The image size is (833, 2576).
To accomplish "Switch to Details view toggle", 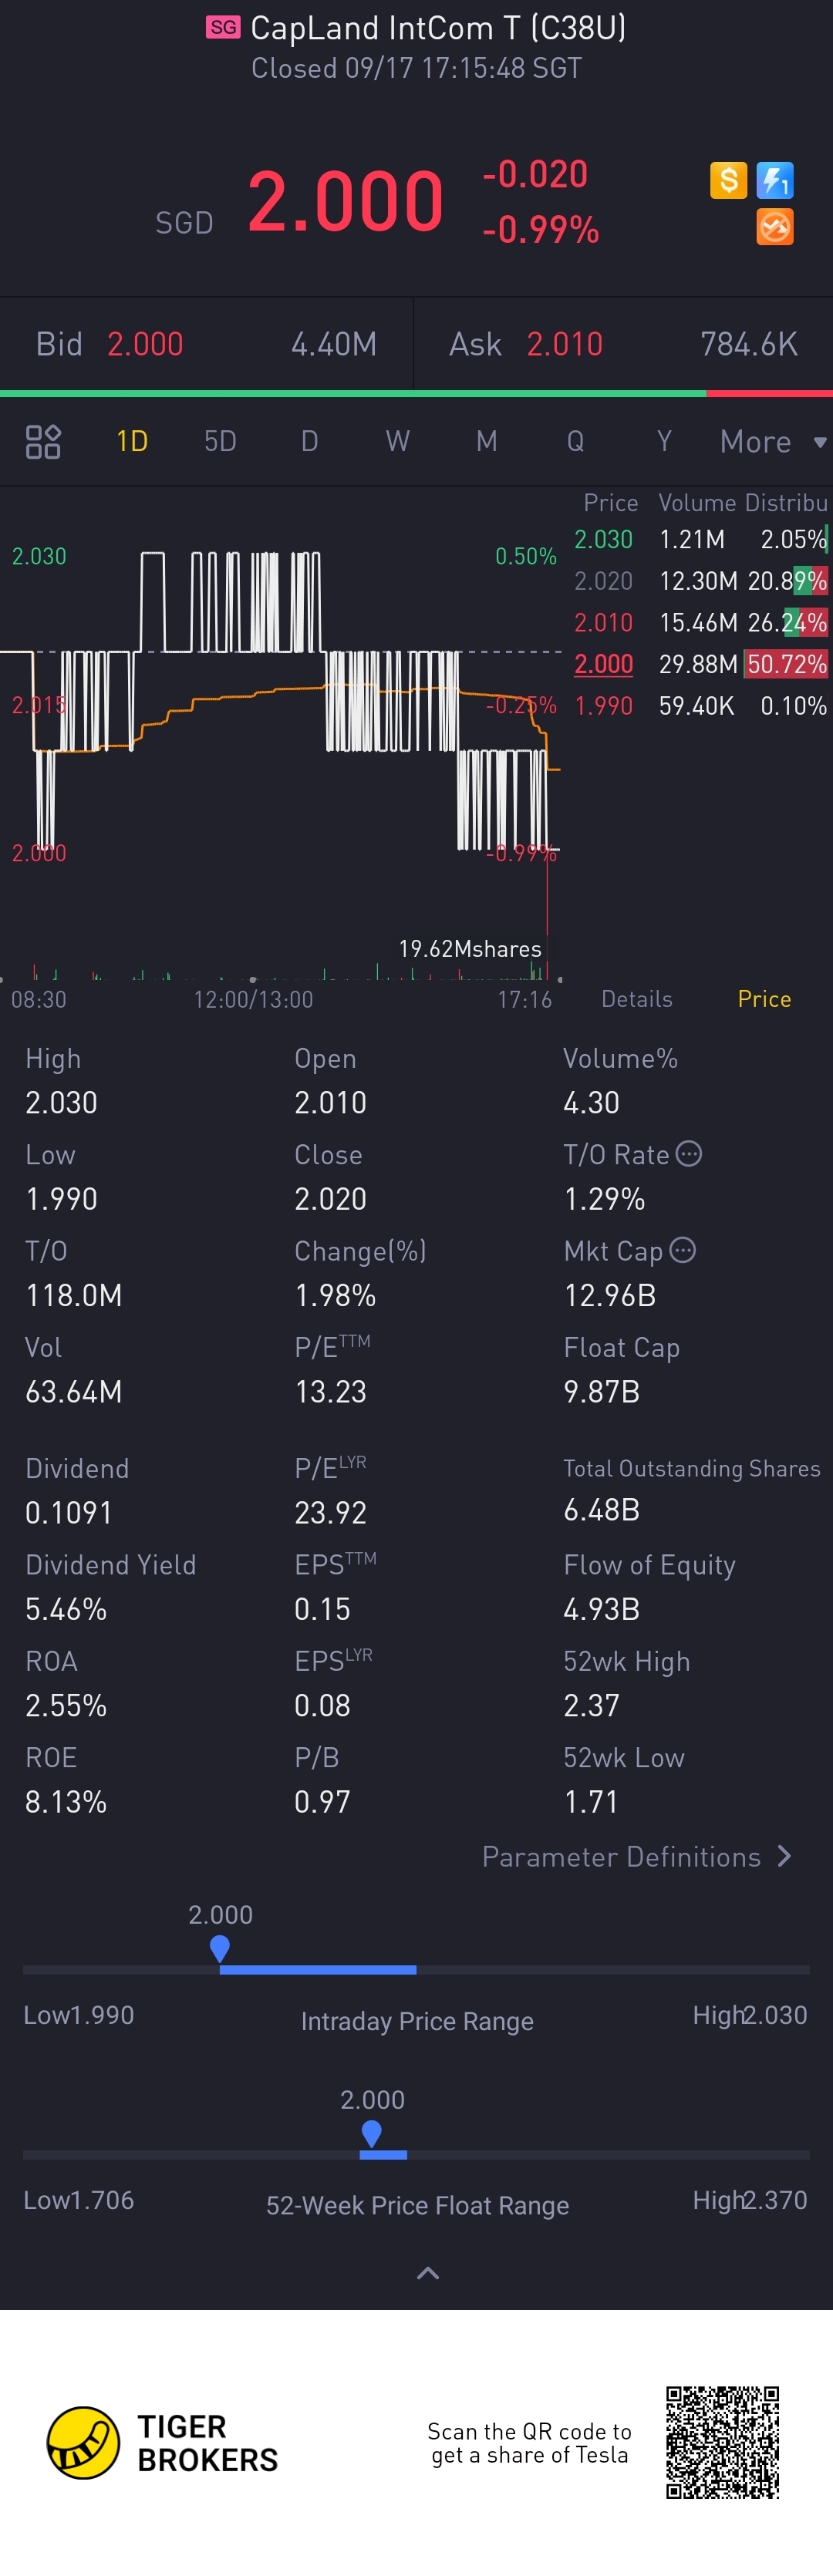I will (x=637, y=999).
